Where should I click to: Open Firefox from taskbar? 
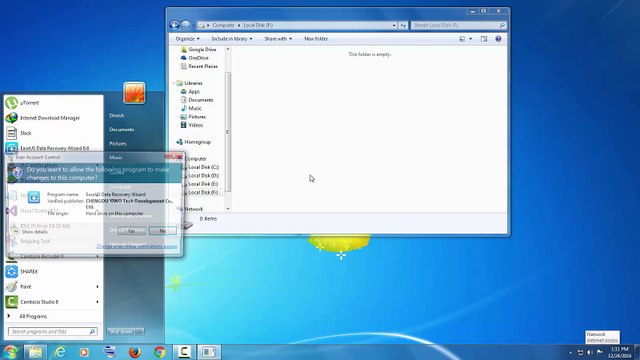tap(134, 352)
